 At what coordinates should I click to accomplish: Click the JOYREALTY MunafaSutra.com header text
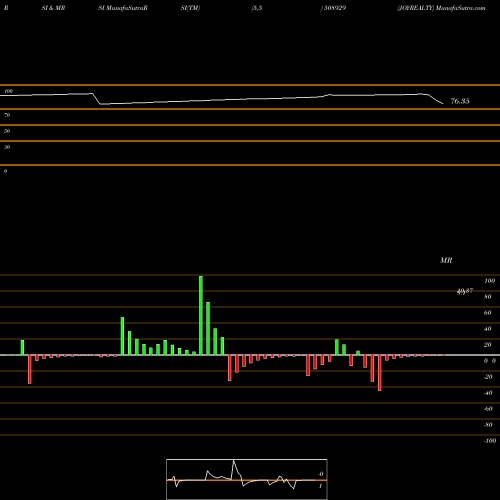(x=441, y=8)
